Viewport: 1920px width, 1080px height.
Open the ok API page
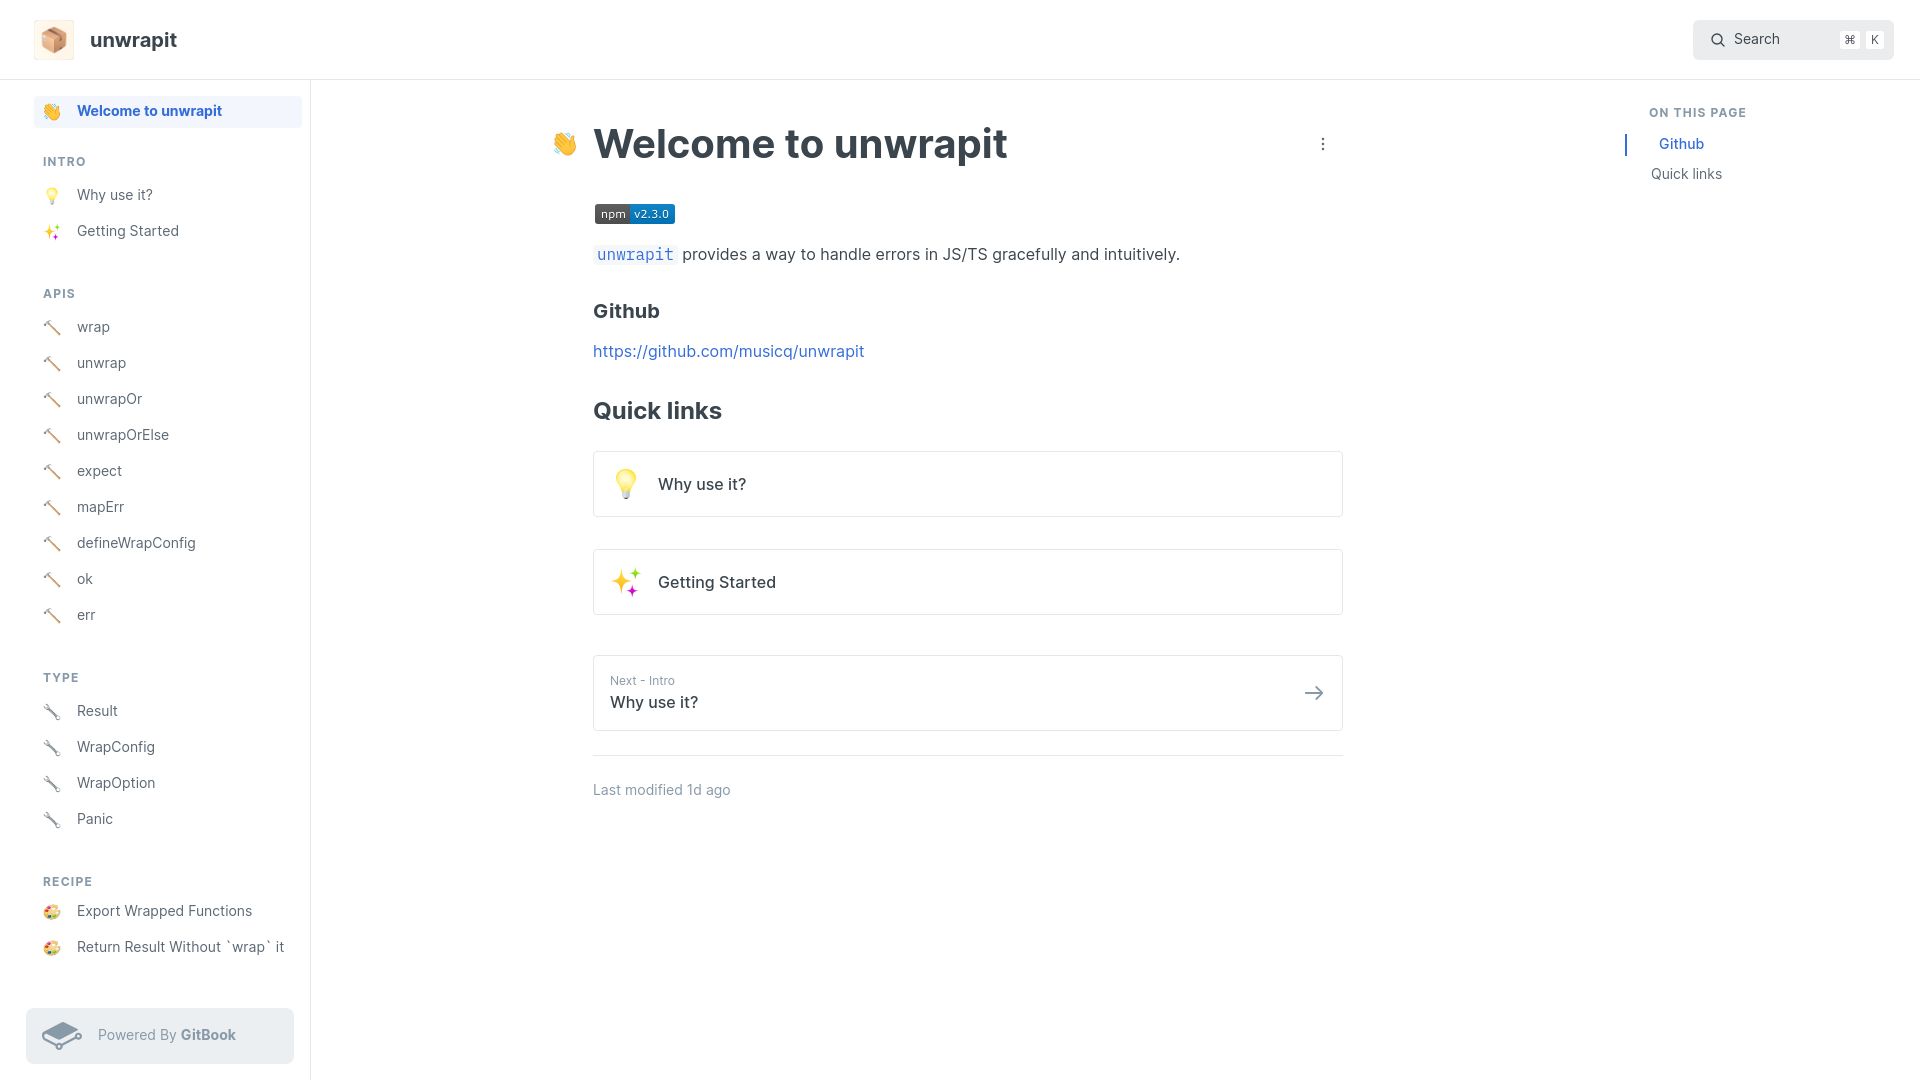coord(168,579)
